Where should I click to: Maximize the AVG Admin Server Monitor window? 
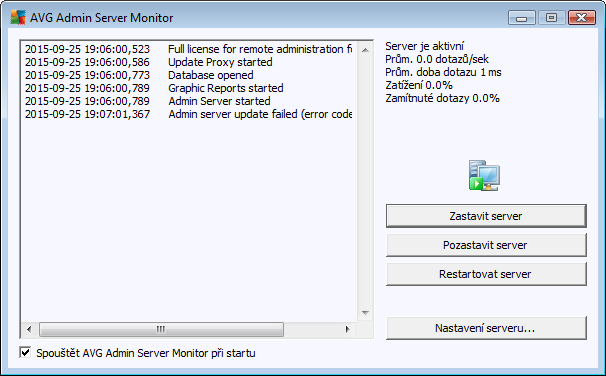click(552, 18)
